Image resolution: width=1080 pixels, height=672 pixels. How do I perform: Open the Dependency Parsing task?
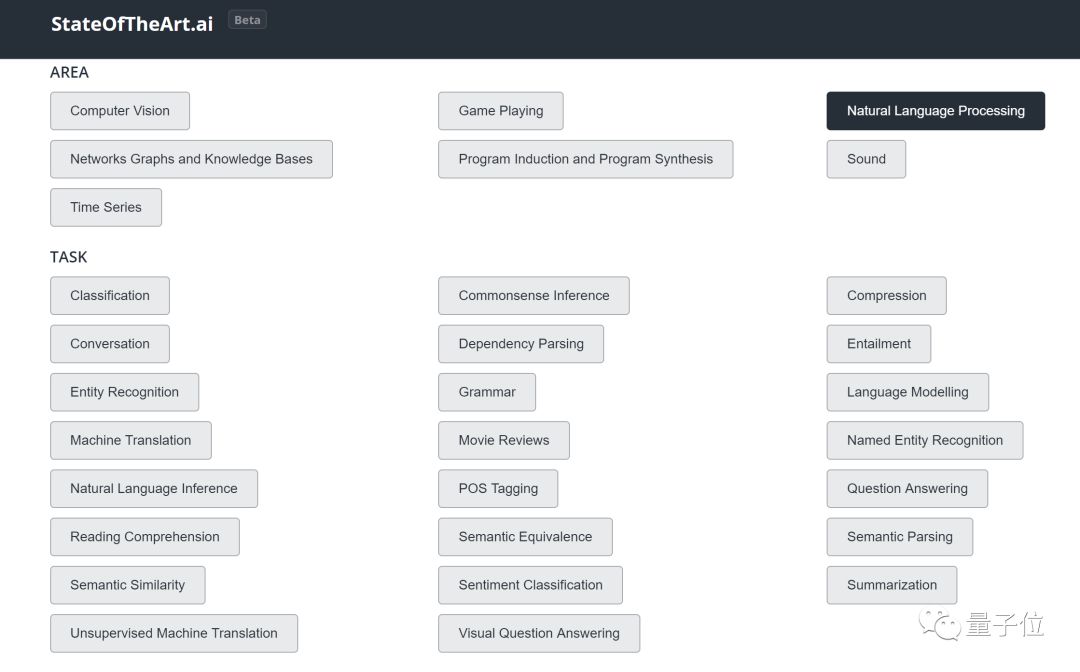click(x=521, y=344)
